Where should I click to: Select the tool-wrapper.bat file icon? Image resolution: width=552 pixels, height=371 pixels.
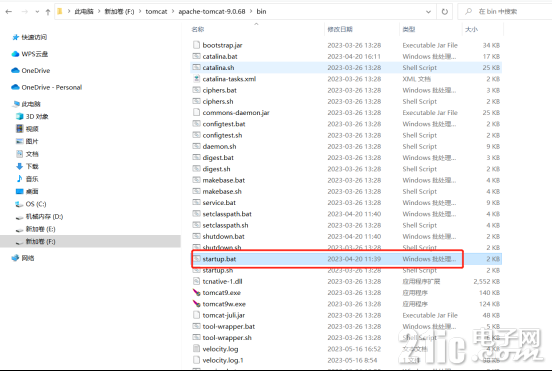pyautogui.click(x=196, y=326)
